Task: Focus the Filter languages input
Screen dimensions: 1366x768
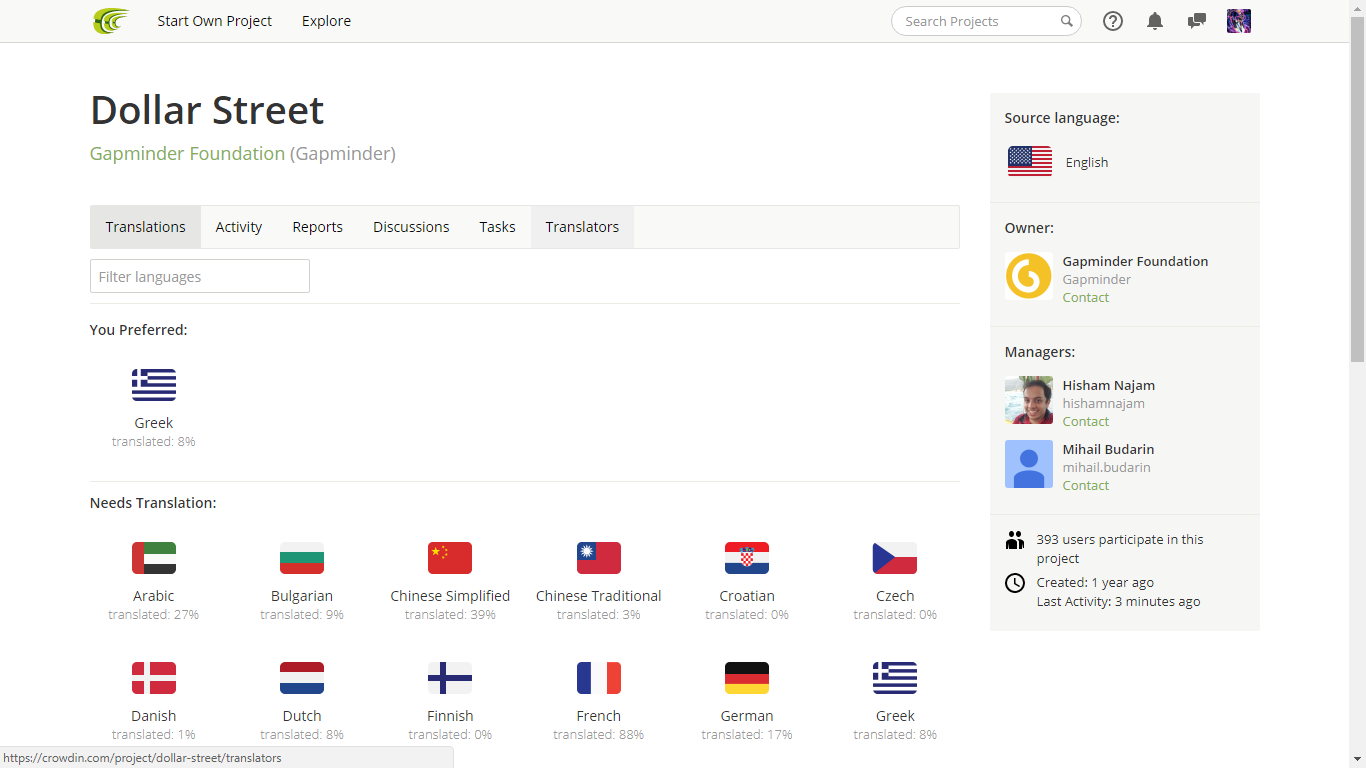Action: click(200, 276)
